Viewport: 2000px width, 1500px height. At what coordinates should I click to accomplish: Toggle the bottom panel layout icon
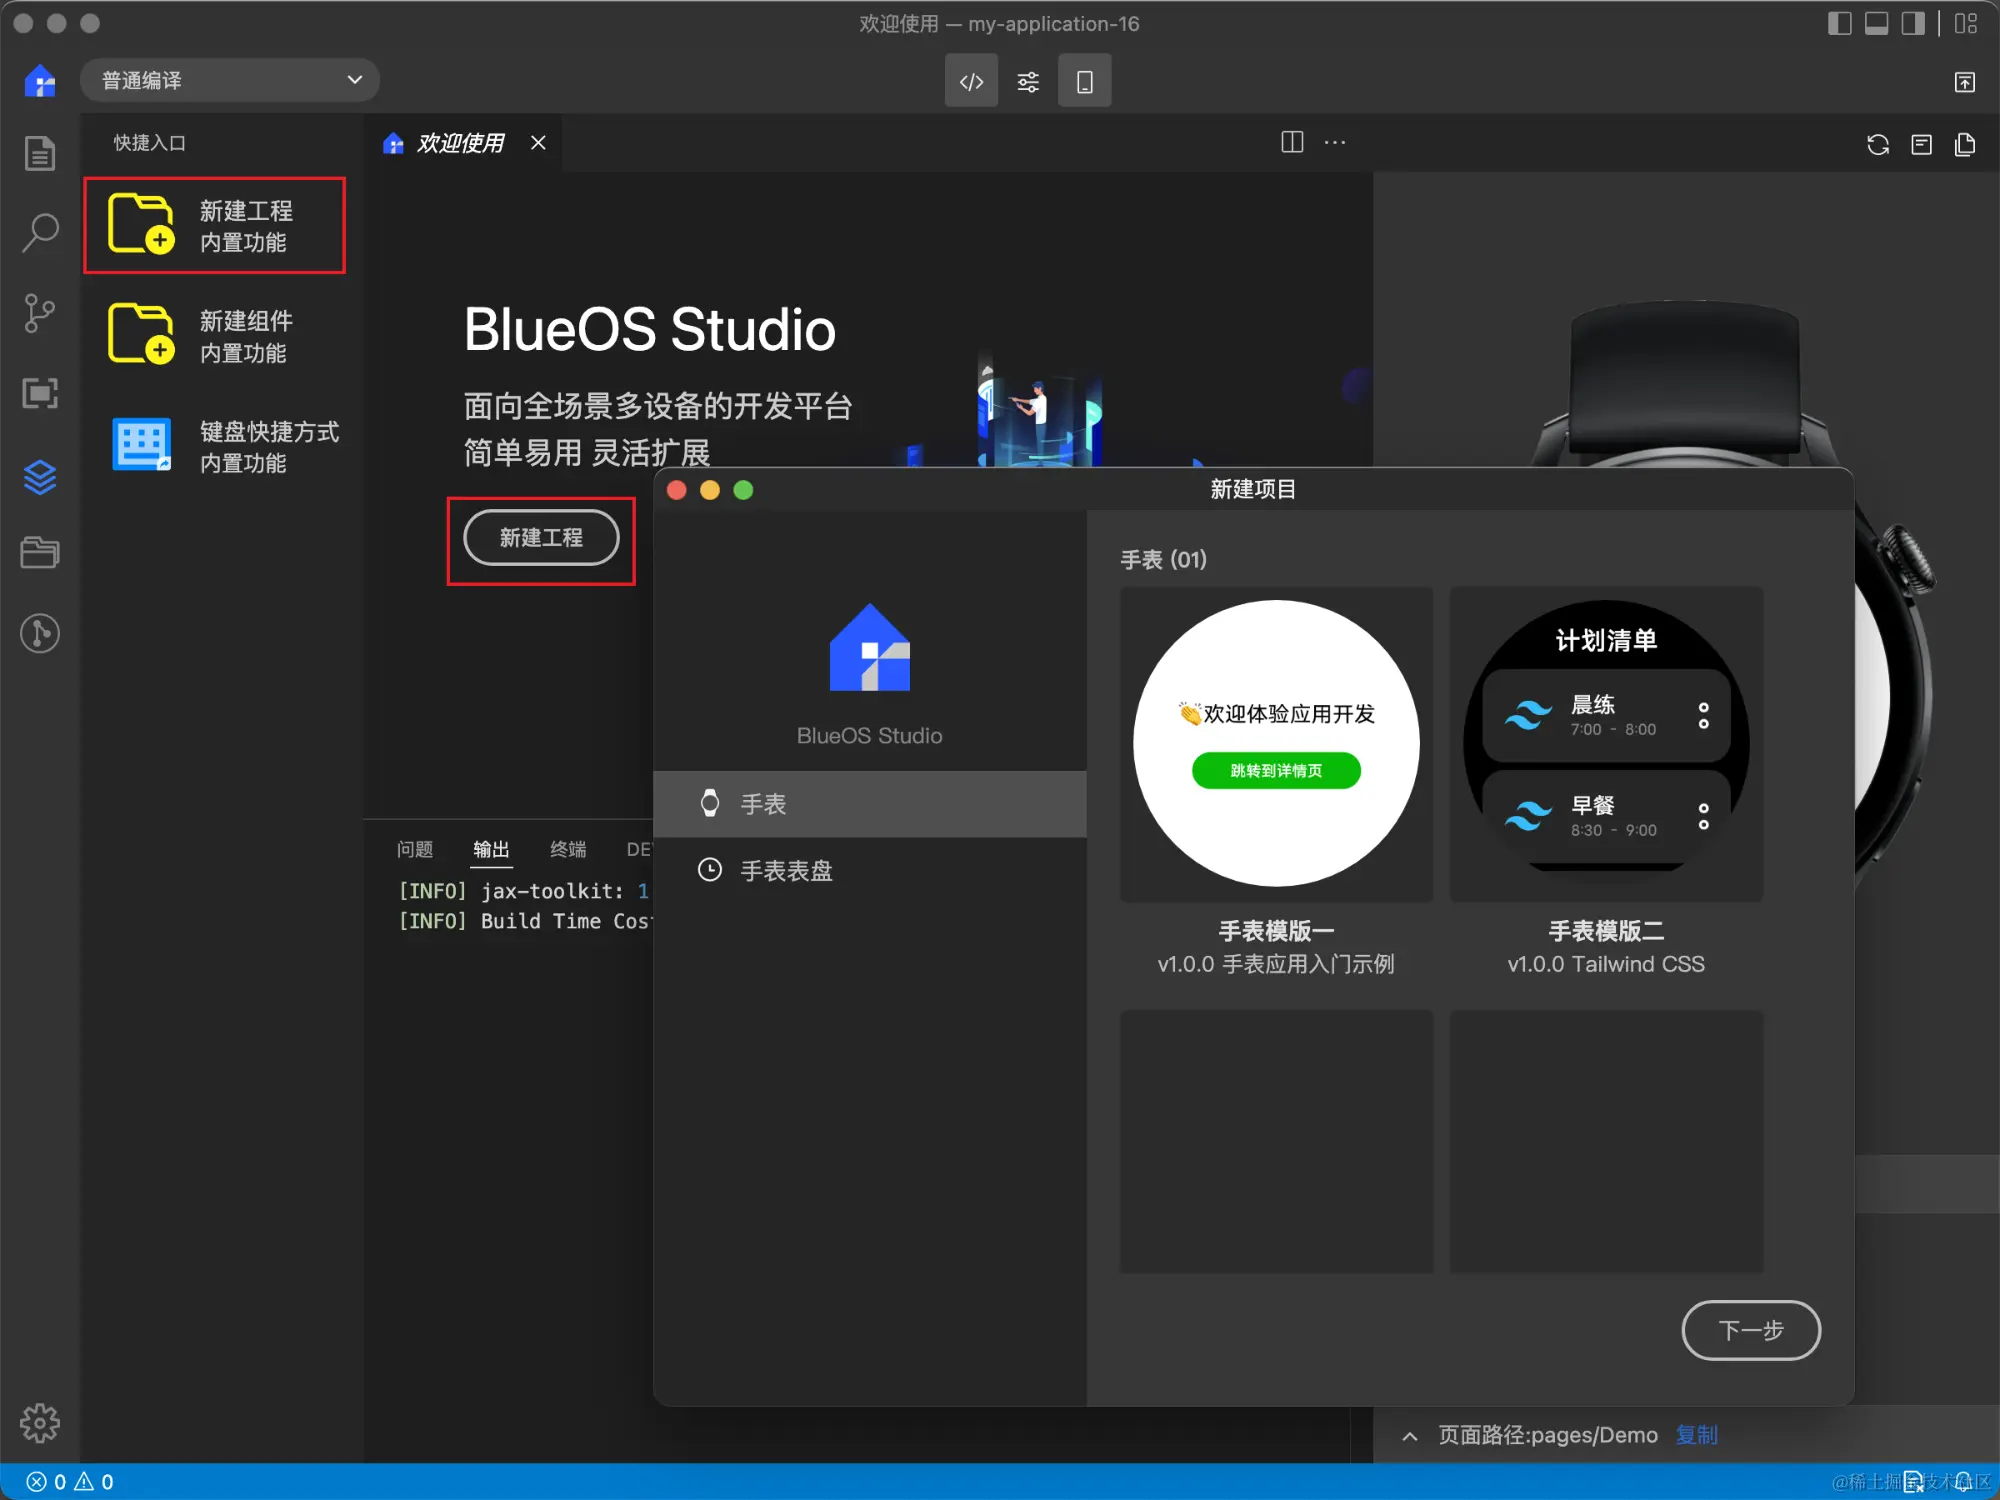1876,23
